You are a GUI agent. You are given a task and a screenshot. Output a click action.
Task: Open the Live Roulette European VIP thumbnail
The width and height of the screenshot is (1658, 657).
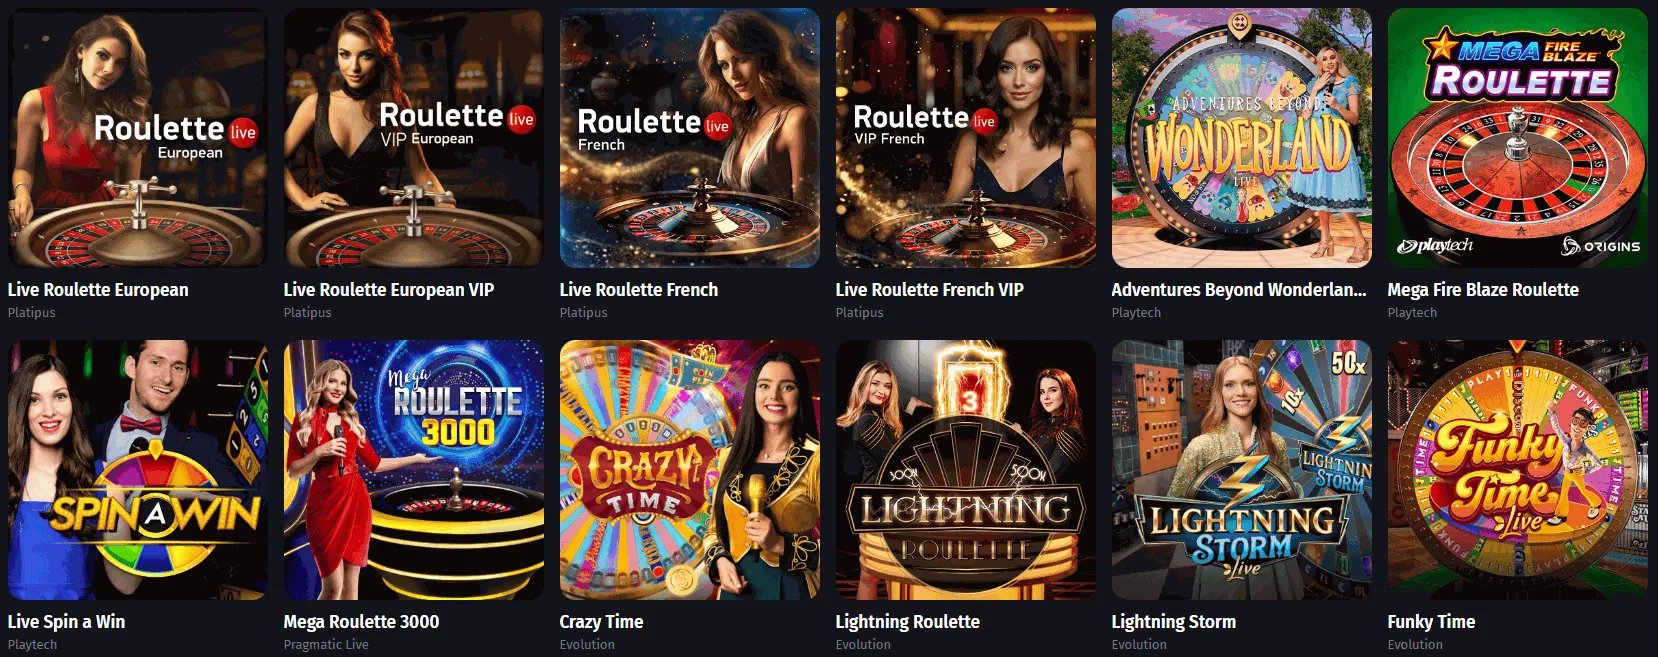pyautogui.click(x=414, y=138)
